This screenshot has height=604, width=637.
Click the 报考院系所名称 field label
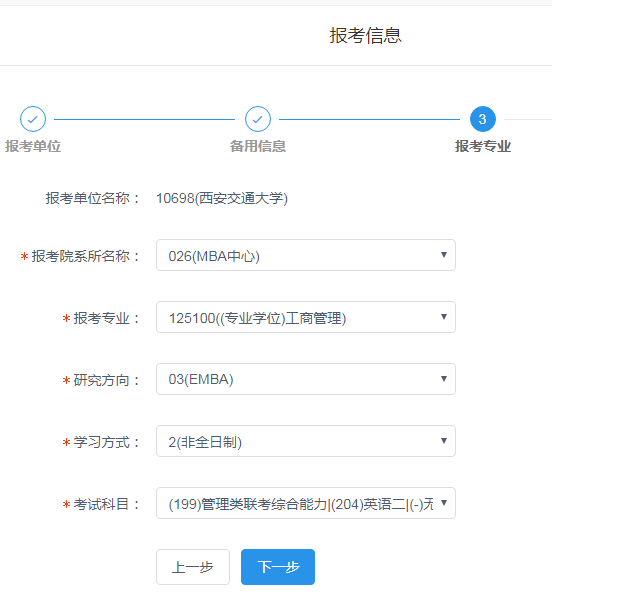[x=86, y=257]
